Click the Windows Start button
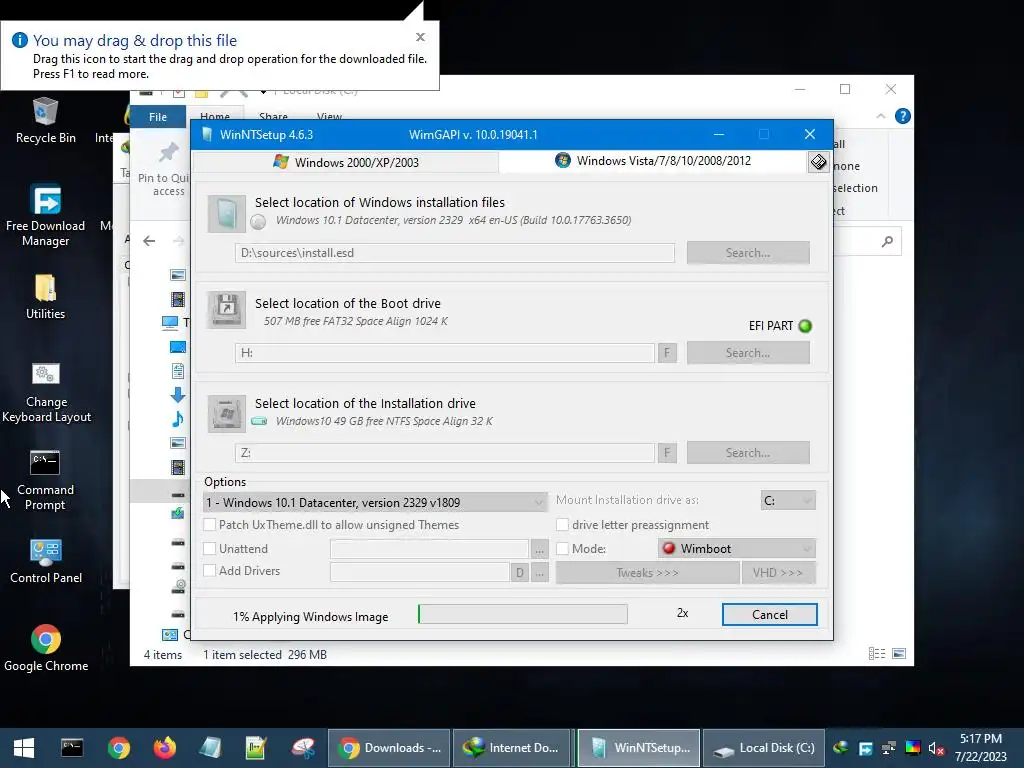Screen dimensions: 1024x768 tap(24, 748)
